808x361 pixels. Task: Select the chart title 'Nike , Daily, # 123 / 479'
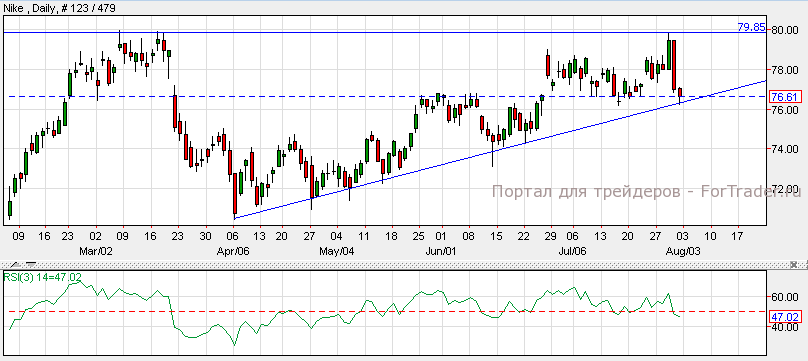click(60, 8)
